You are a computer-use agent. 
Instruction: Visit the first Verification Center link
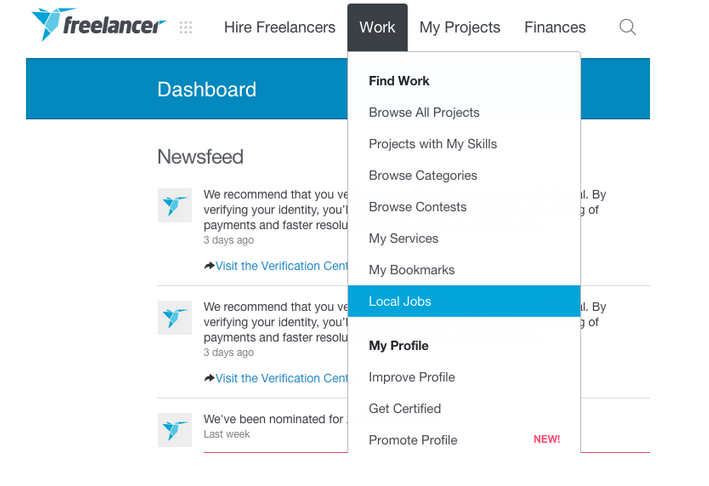pos(282,266)
